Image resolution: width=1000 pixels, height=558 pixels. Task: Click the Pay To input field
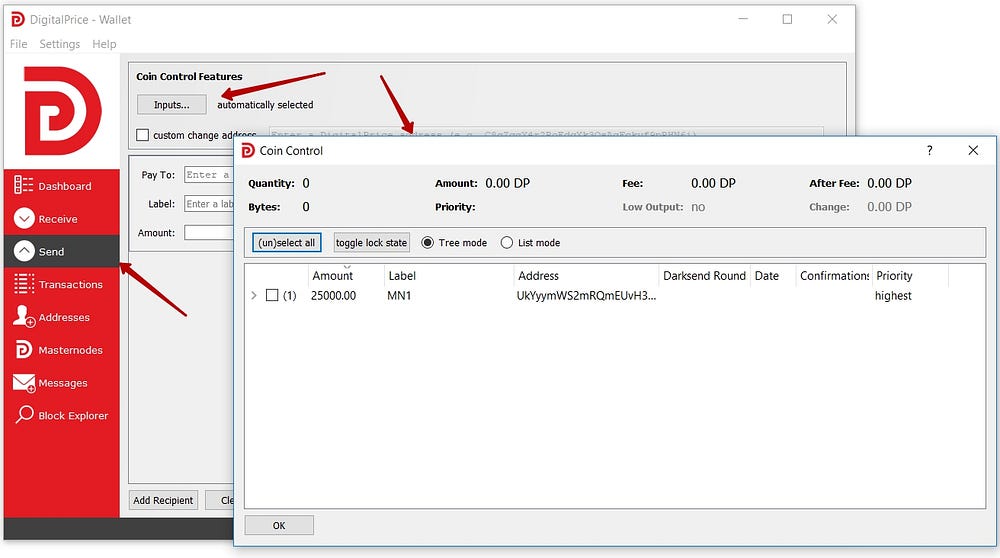point(209,175)
